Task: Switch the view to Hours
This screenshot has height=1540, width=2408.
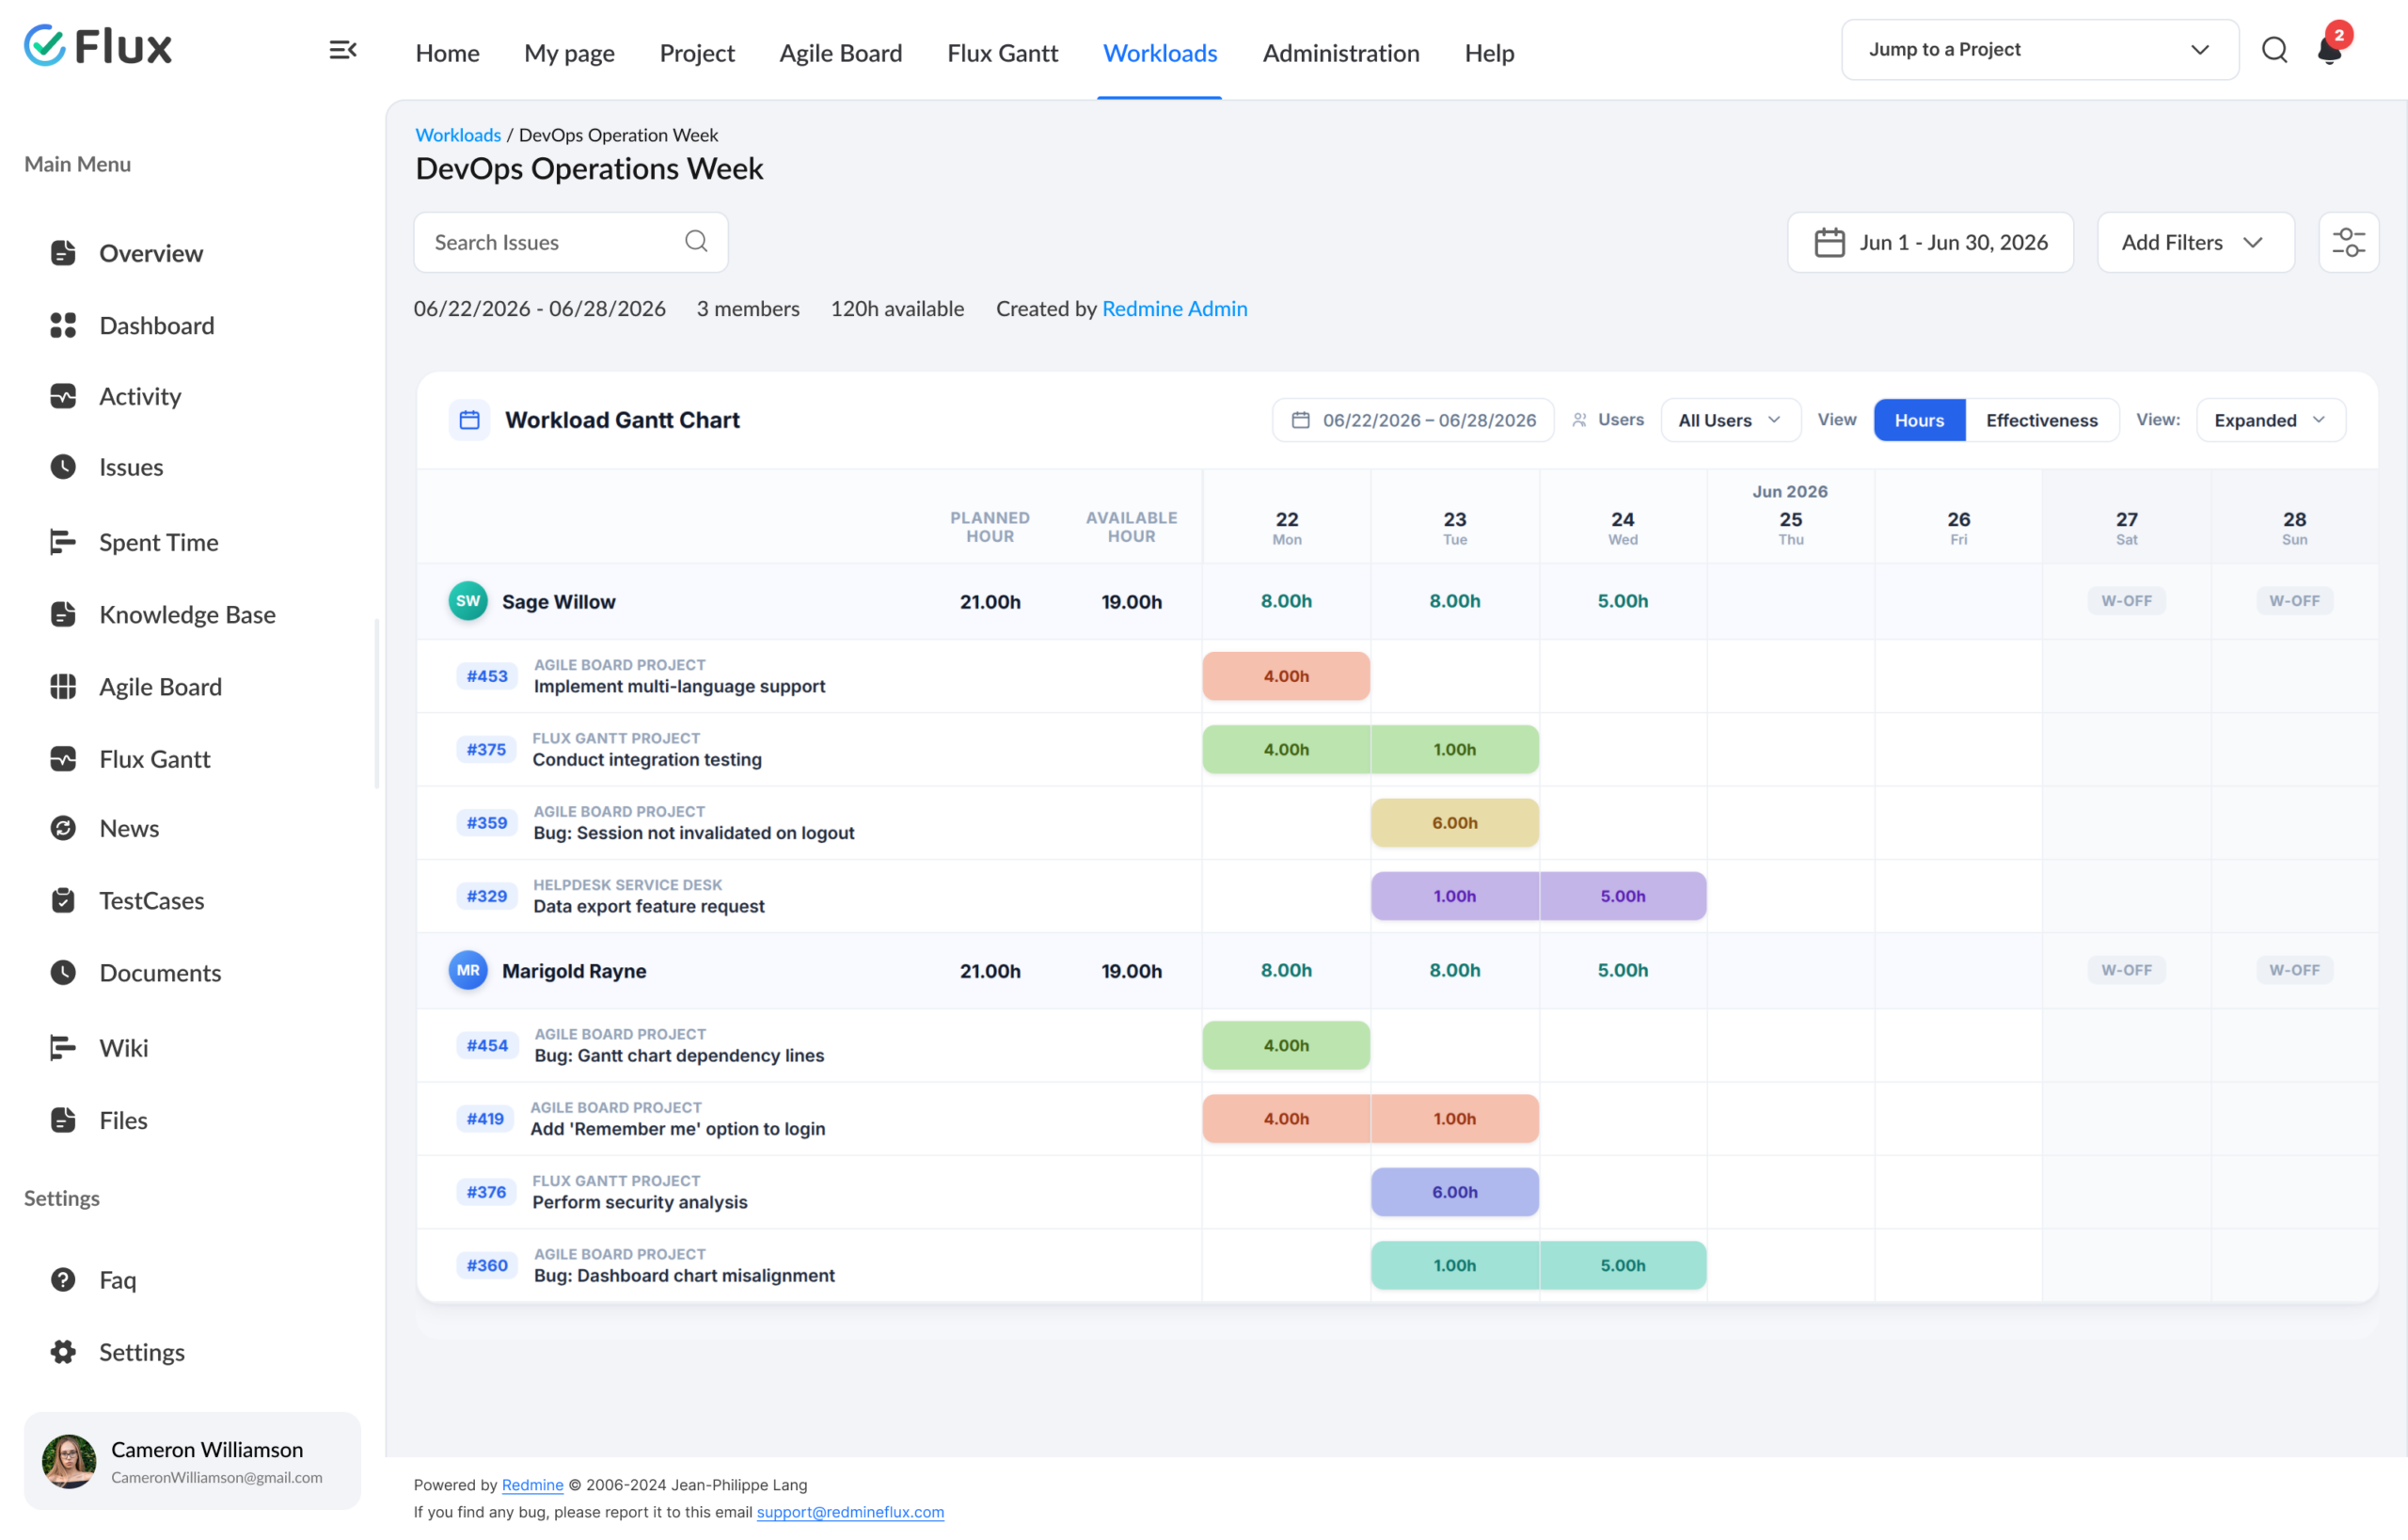Action: coord(1919,420)
